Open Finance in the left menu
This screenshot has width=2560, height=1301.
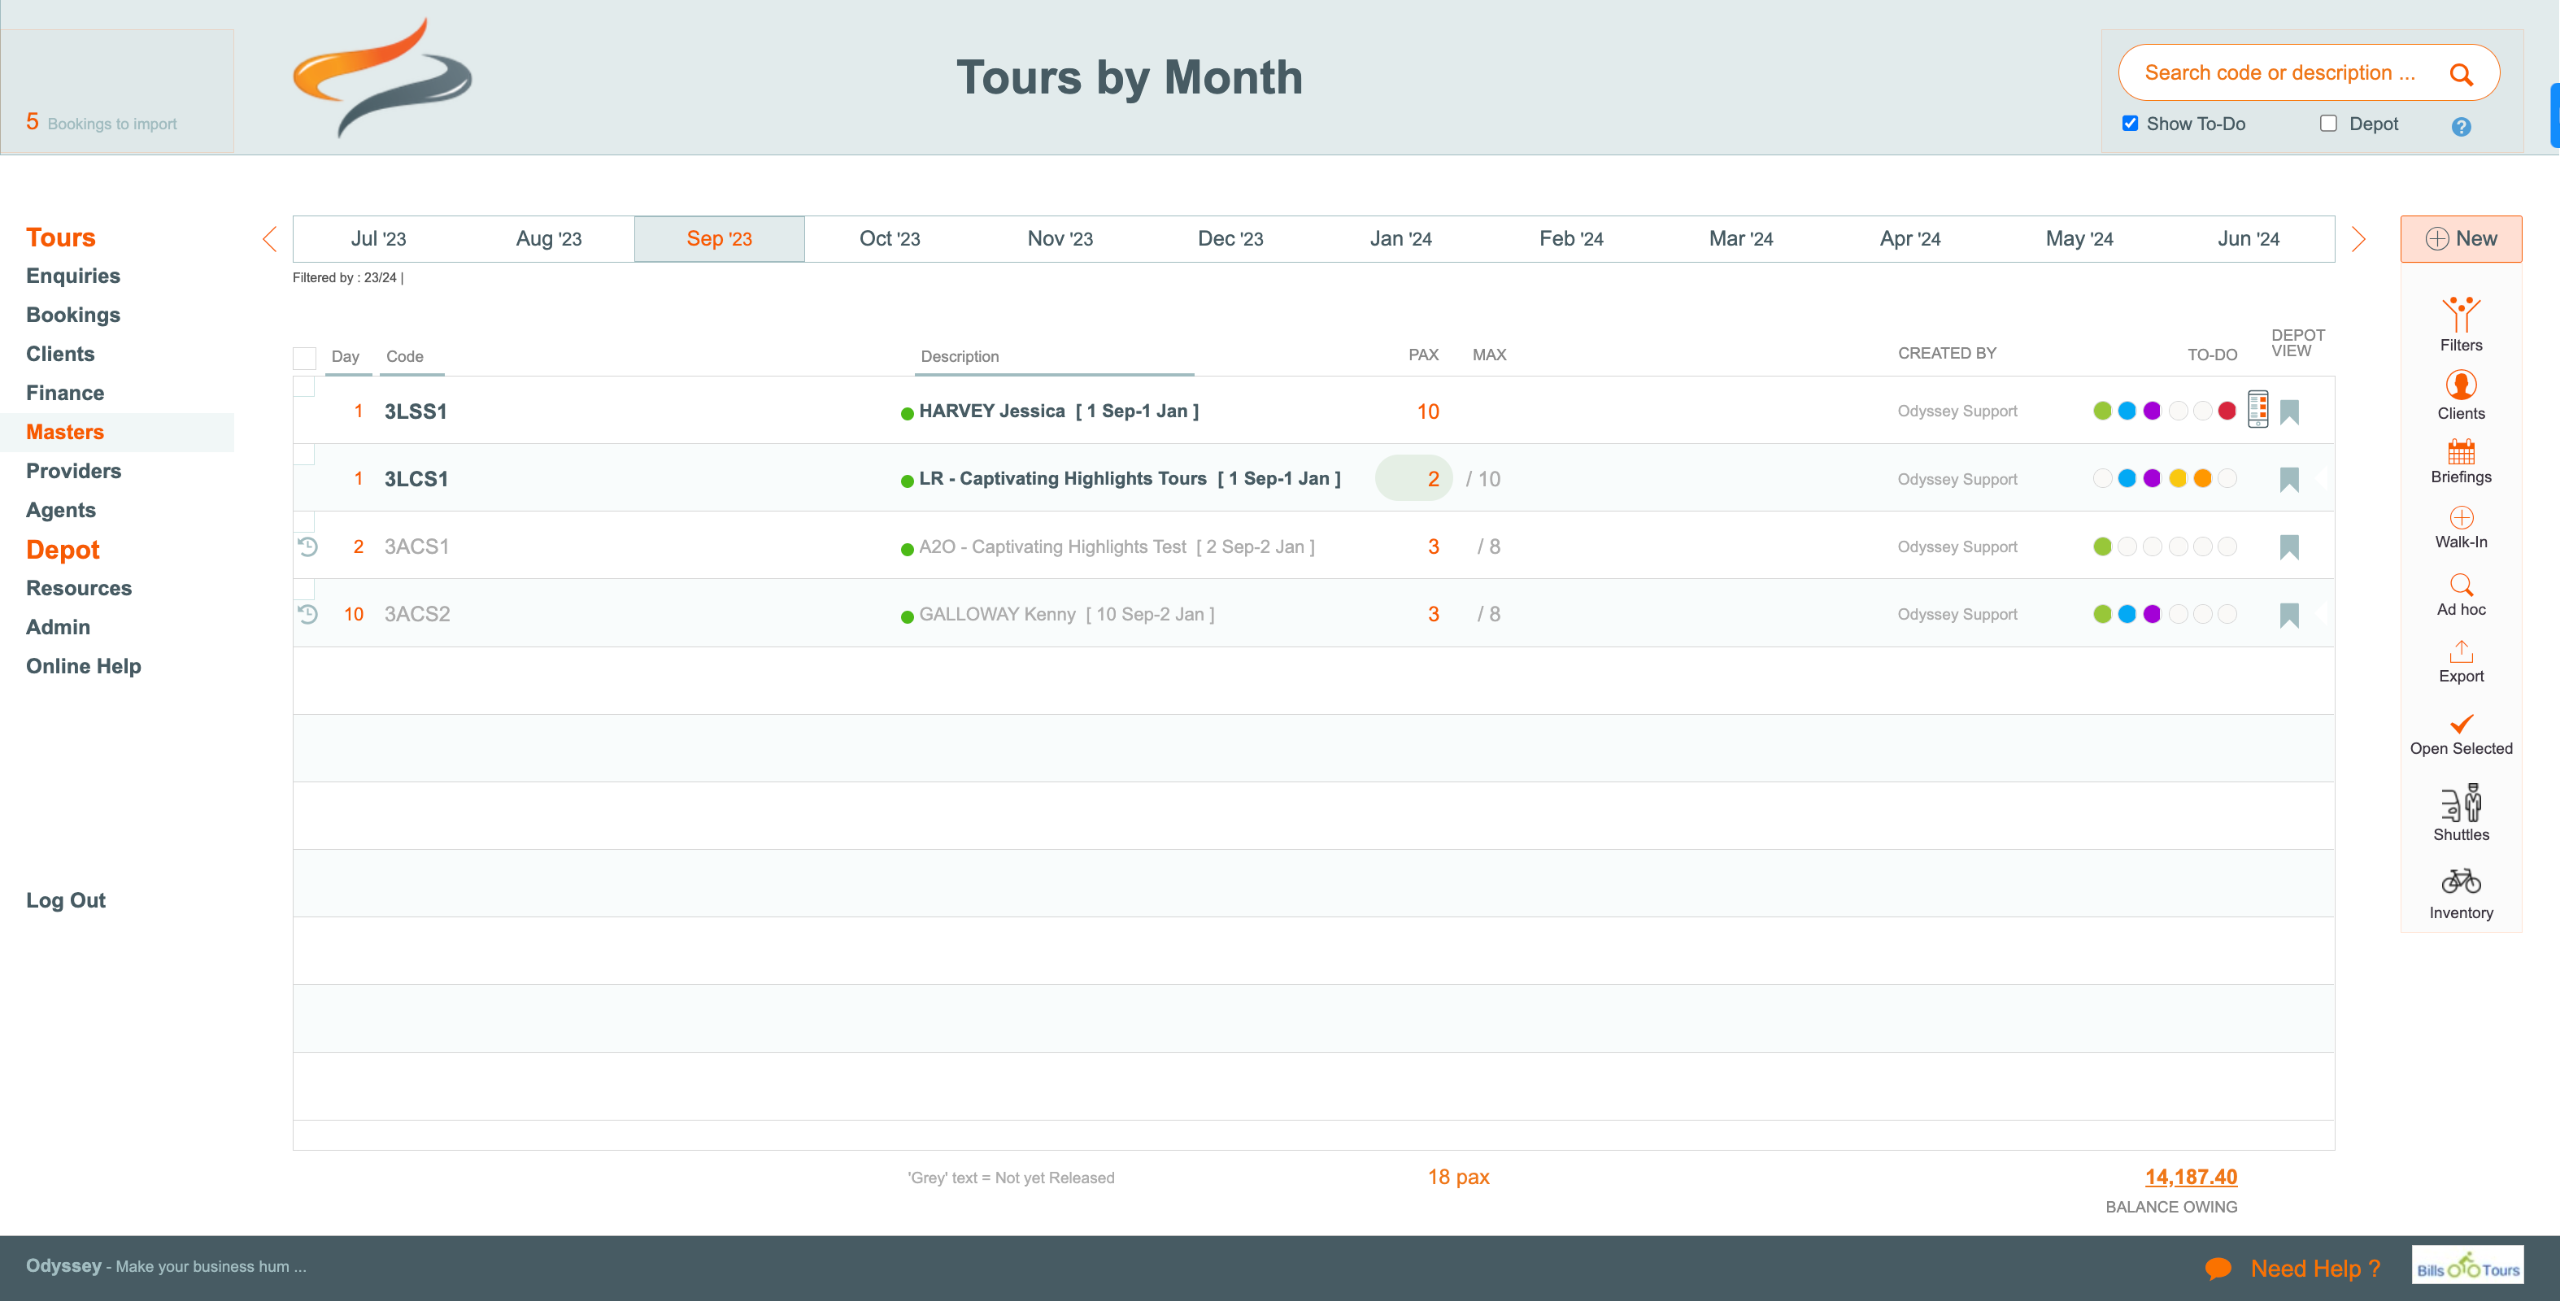click(65, 393)
